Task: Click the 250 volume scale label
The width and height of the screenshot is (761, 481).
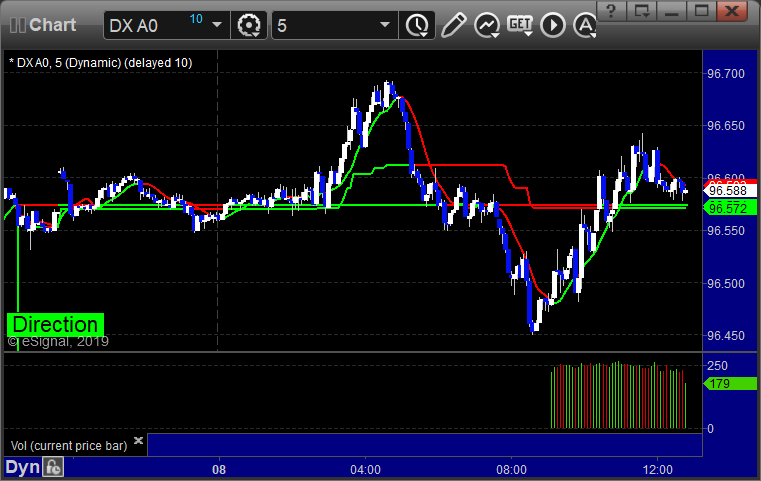Action: point(717,366)
